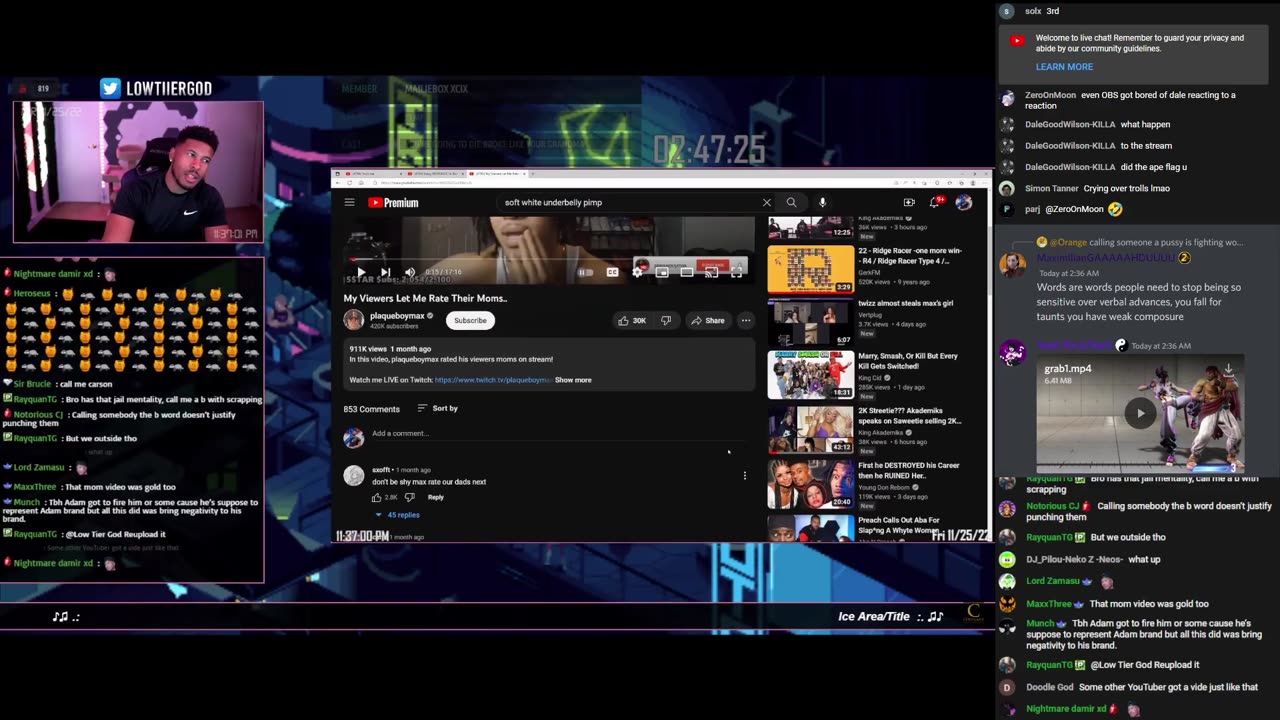Open the comments Sort by menu

click(x=438, y=408)
